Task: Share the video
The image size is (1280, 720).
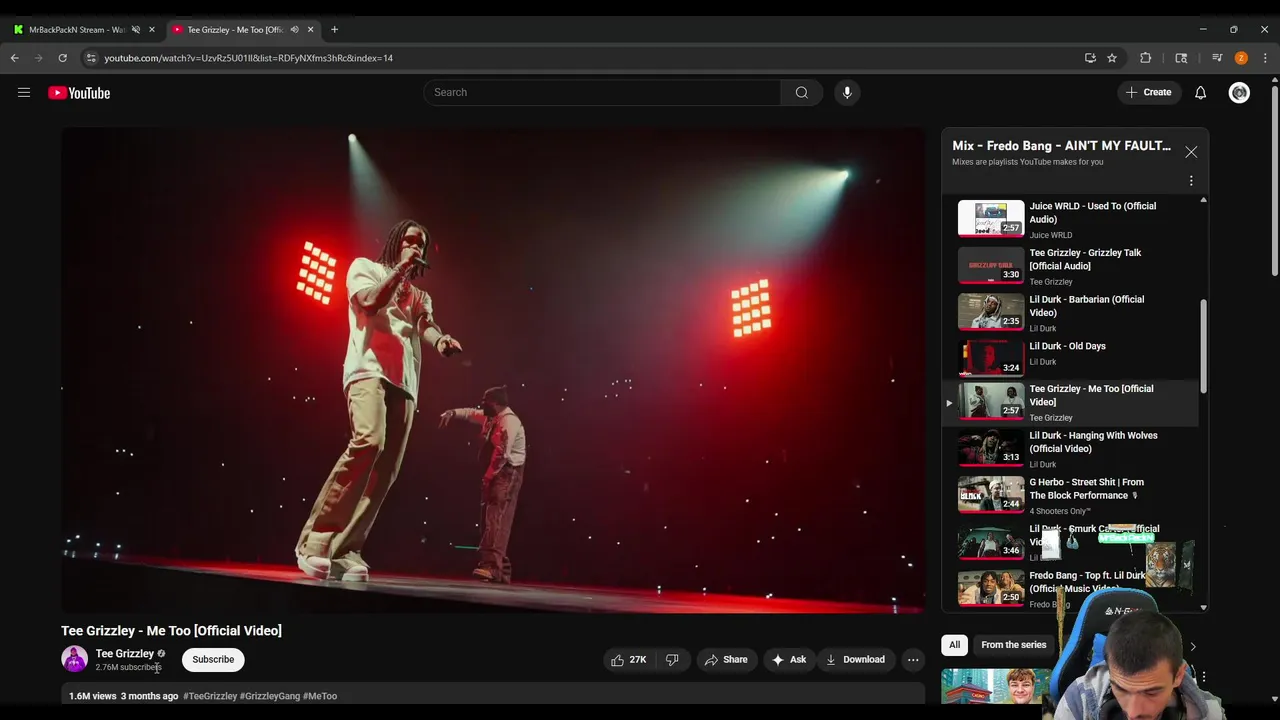Action: [725, 659]
